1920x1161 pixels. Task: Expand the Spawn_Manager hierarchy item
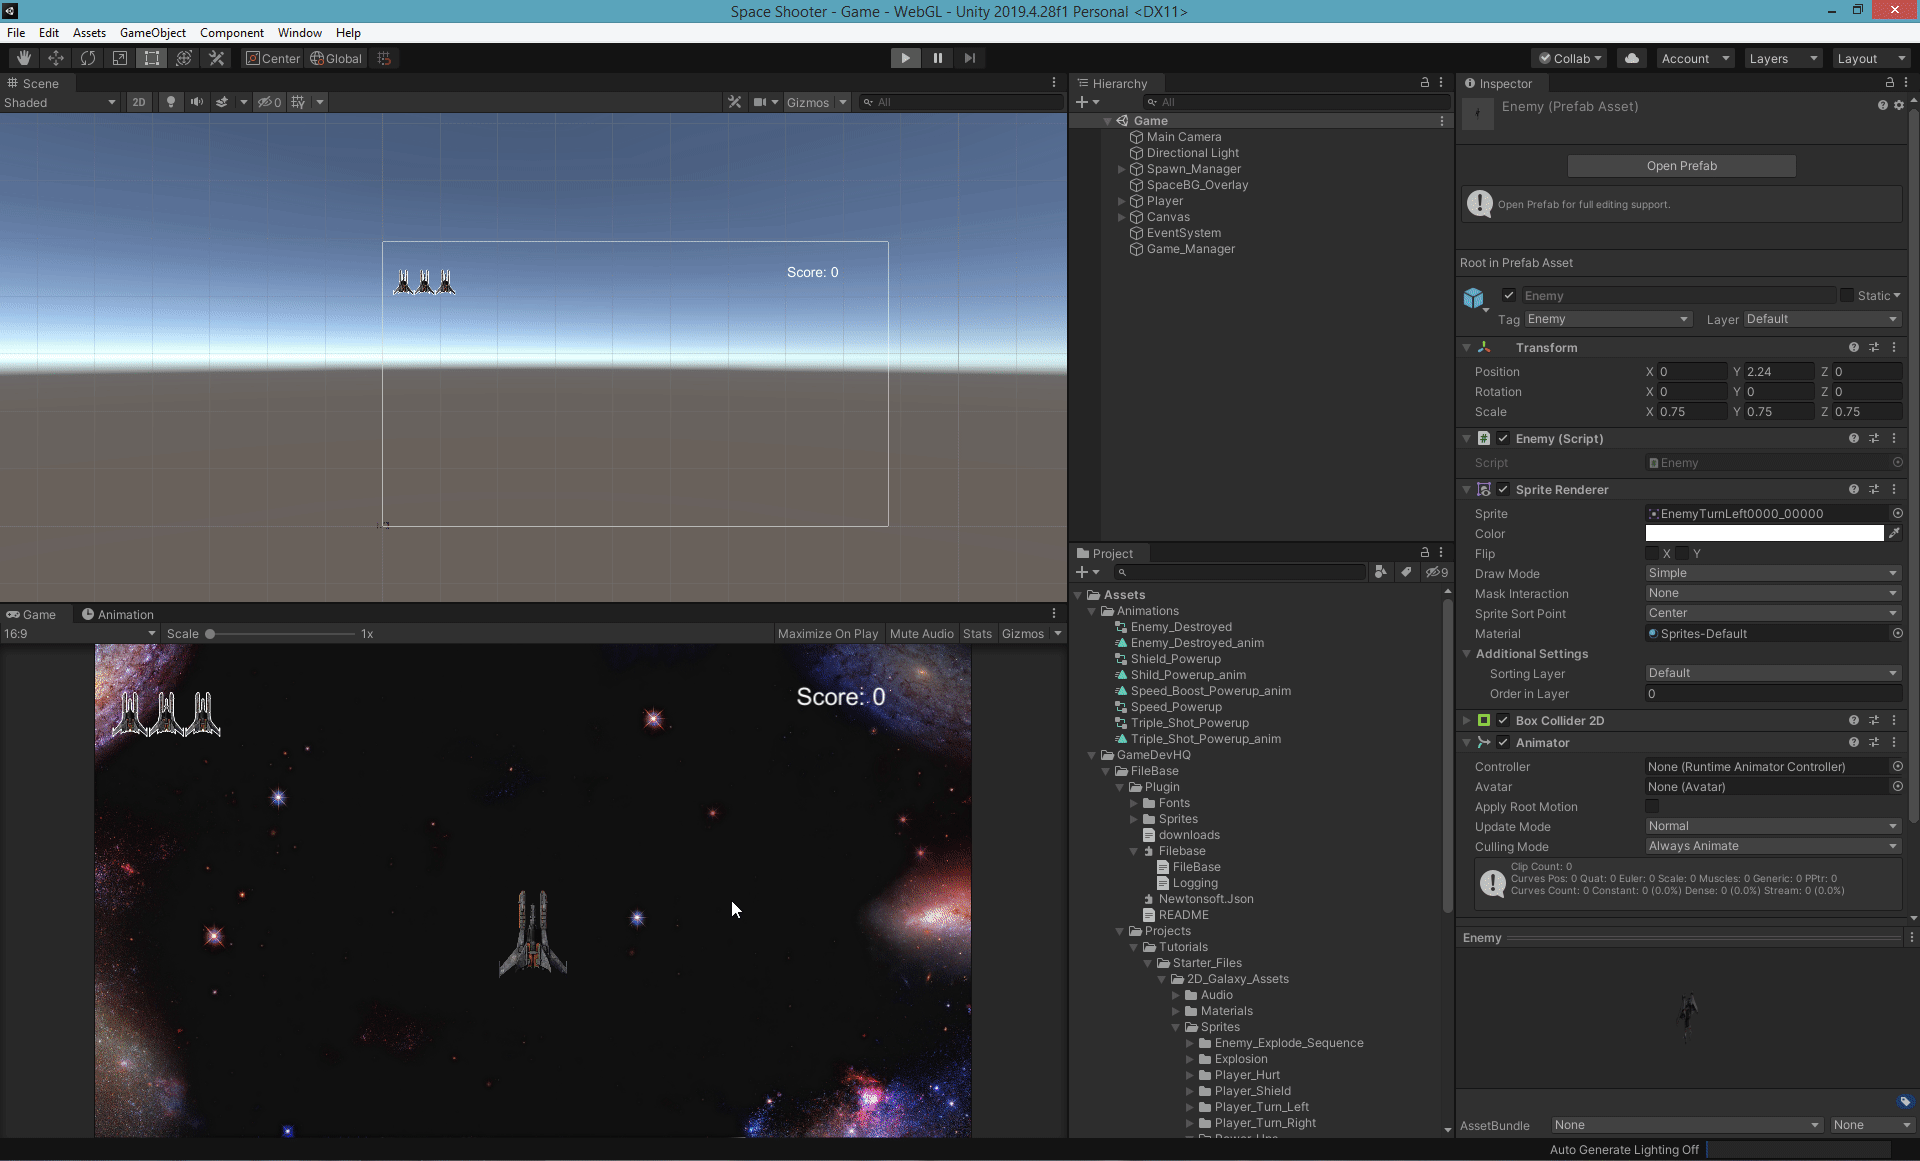(1121, 169)
